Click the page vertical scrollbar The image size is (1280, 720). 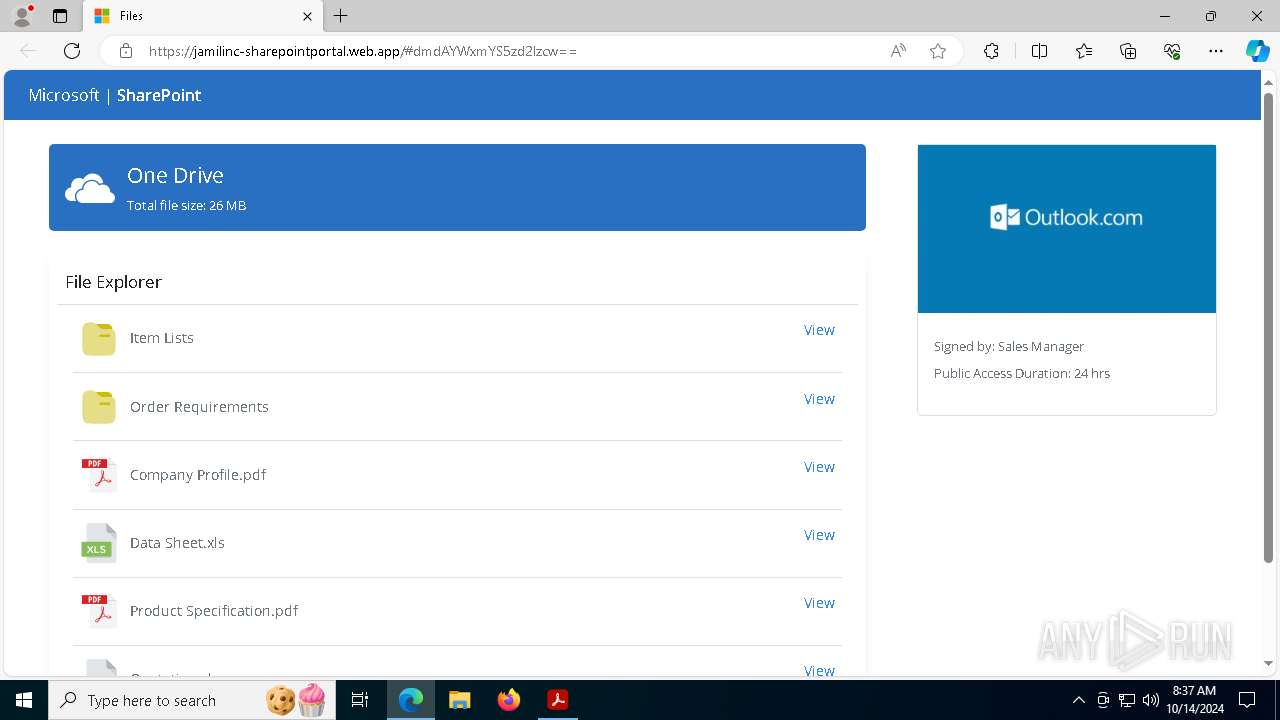(1268, 328)
